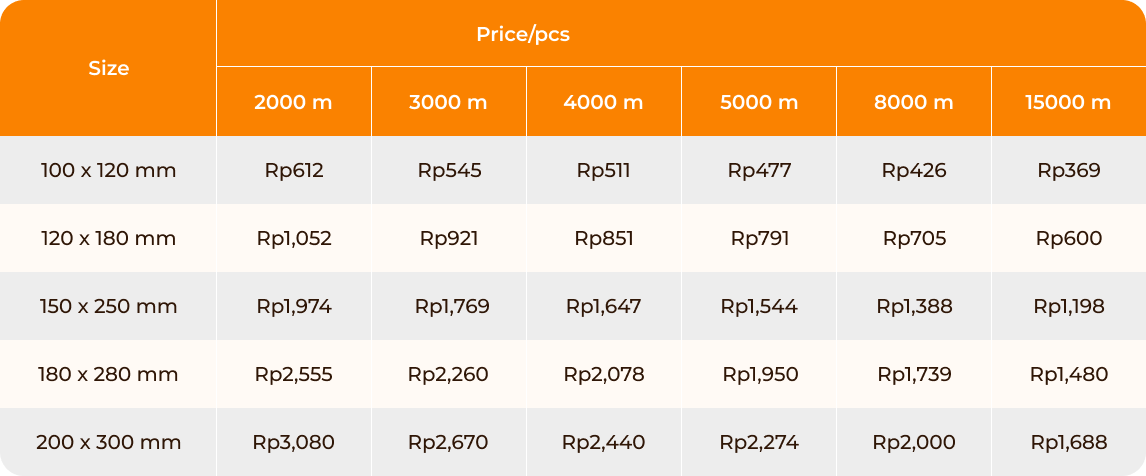Click the 100 x 120 mm row label

(108, 170)
